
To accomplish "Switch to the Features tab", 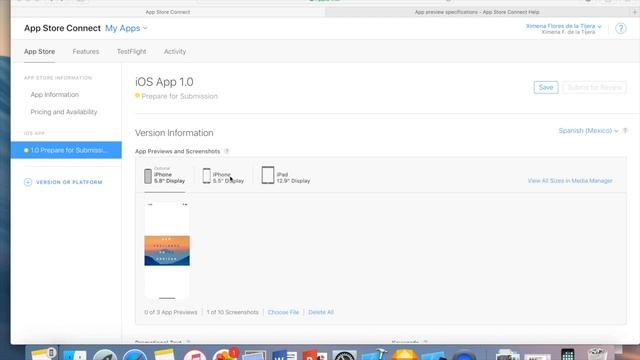I will tap(86, 51).
